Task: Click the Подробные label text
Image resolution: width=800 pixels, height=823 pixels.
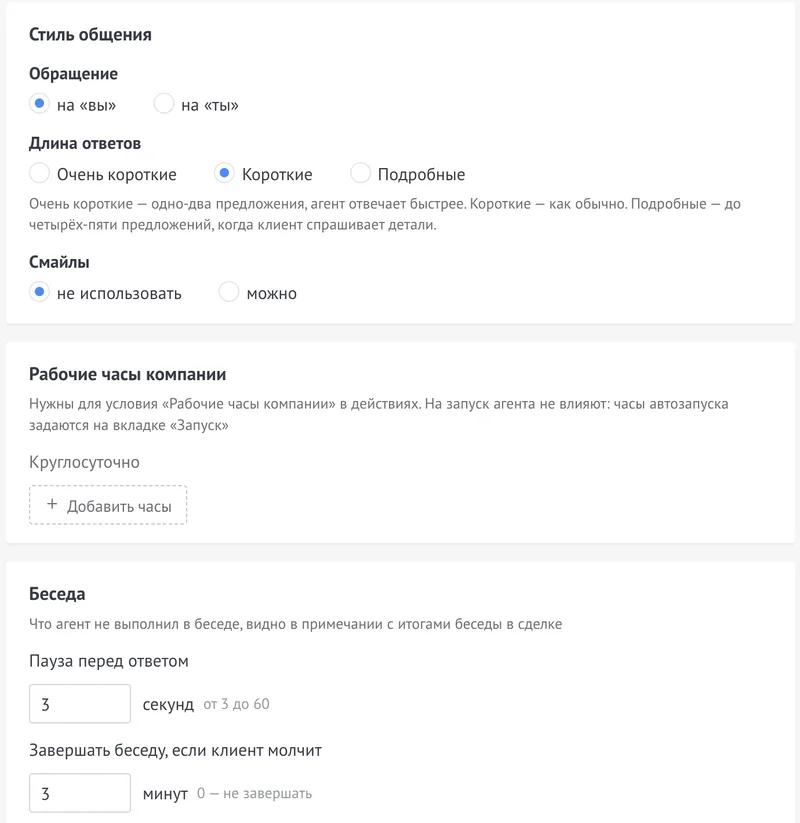Action: point(422,175)
